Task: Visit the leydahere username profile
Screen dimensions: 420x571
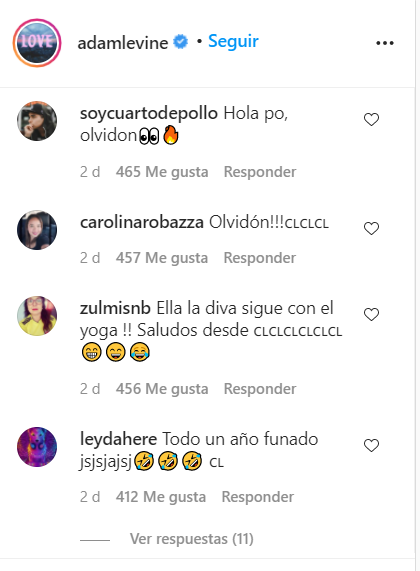Action: coord(118,439)
